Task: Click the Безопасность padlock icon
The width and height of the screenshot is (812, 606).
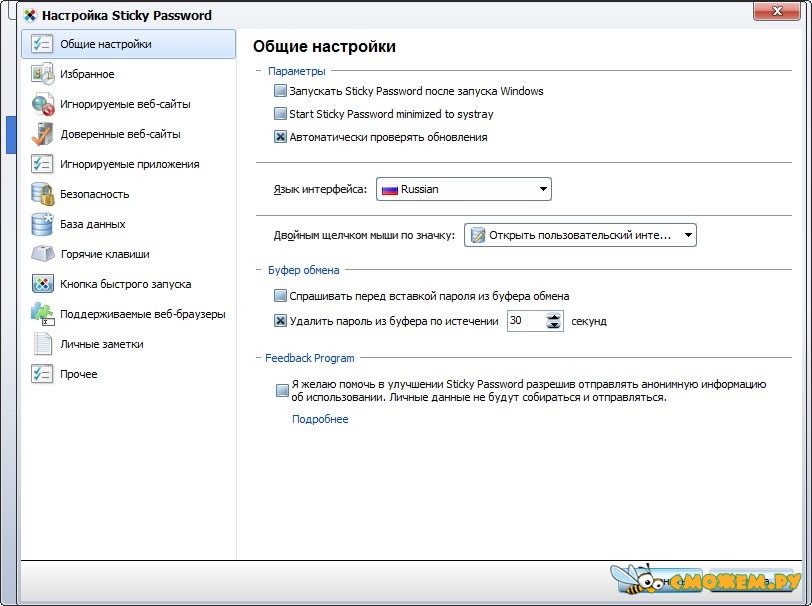Action: 42,194
